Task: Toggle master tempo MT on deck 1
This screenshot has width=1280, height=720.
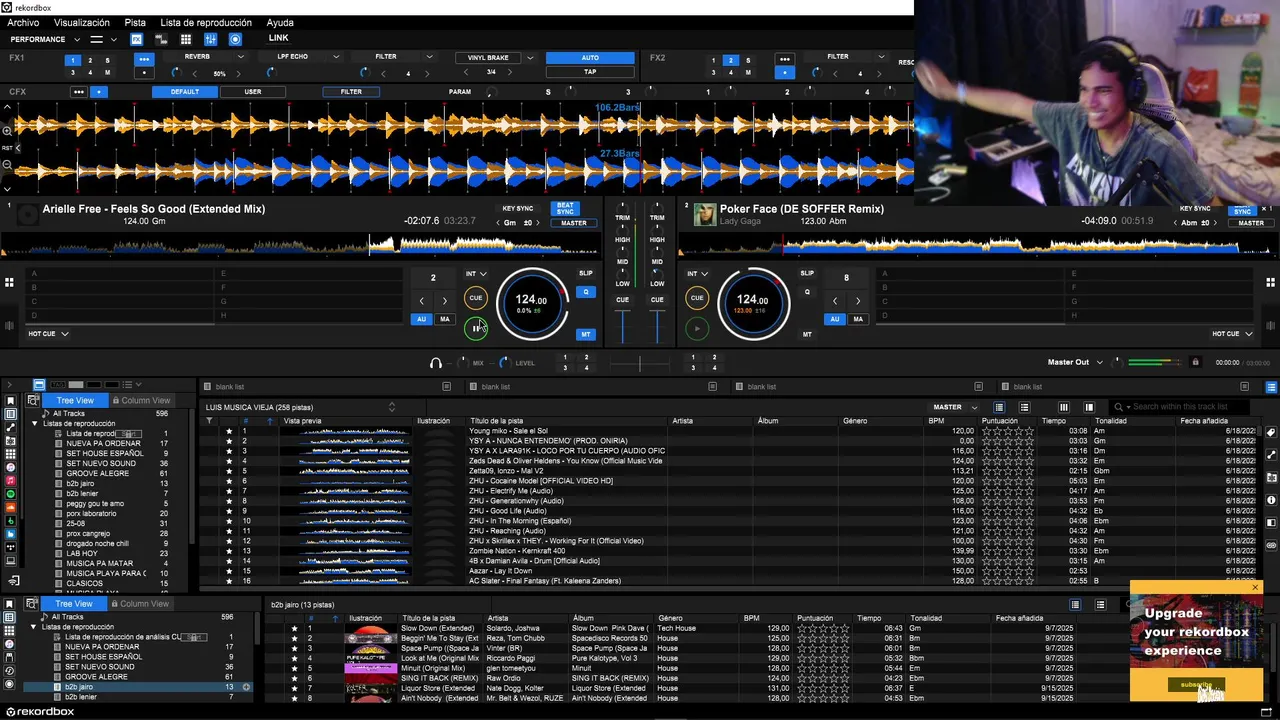Action: (586, 334)
